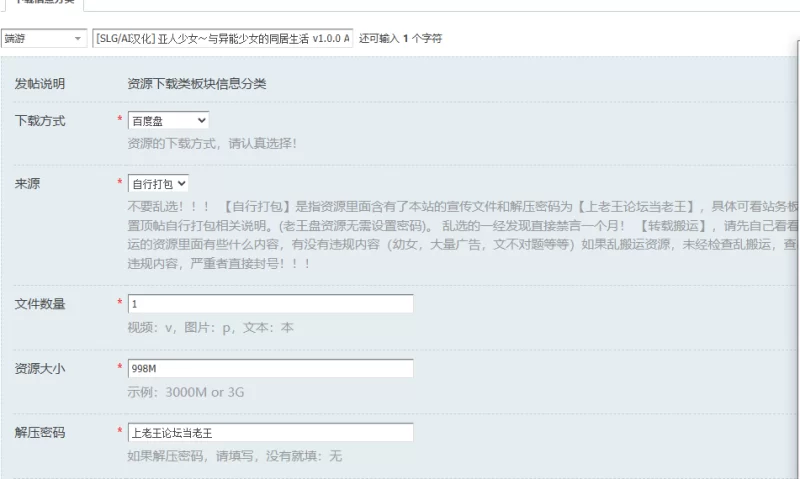Click the chevron icon beside 自行打包
The image size is (800, 479).
[x=182, y=184]
